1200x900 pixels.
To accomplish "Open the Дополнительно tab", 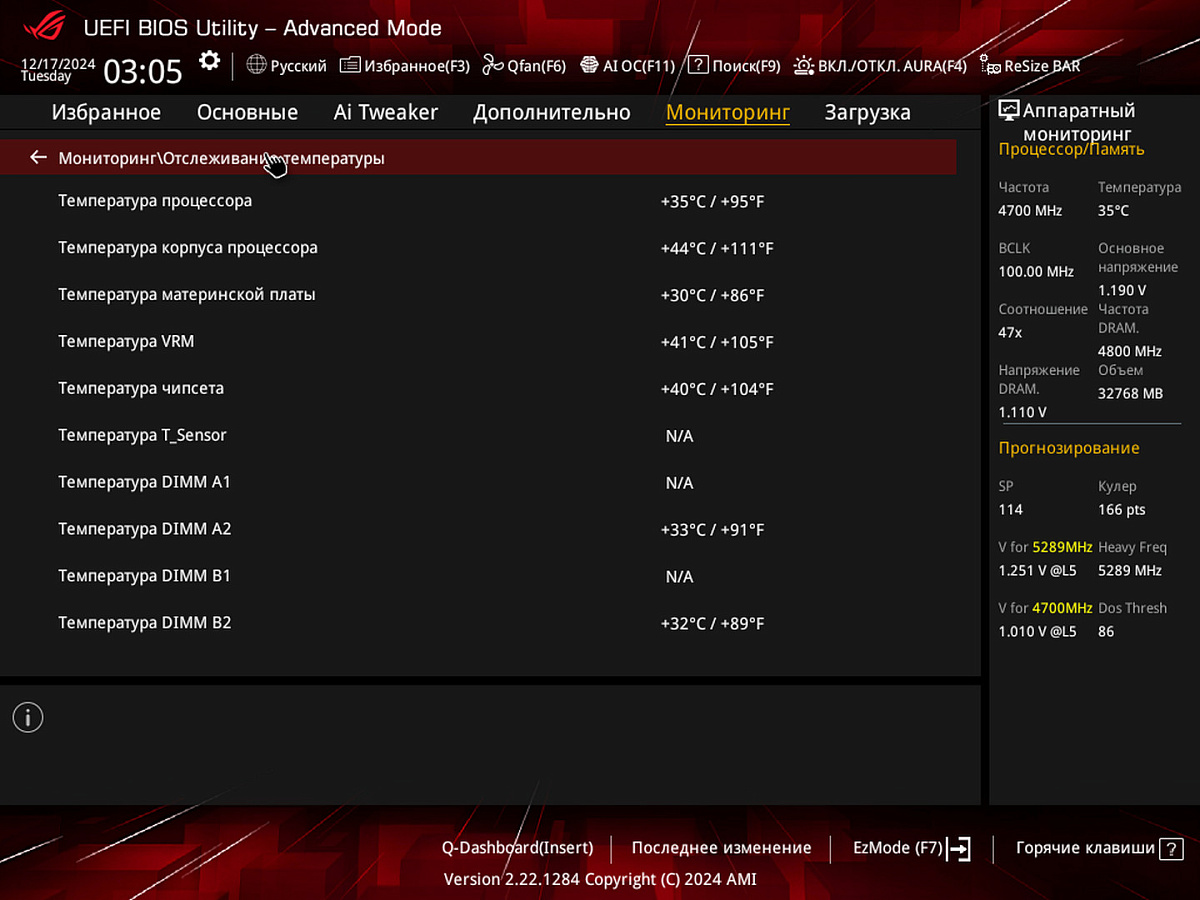I will pyautogui.click(x=552, y=112).
